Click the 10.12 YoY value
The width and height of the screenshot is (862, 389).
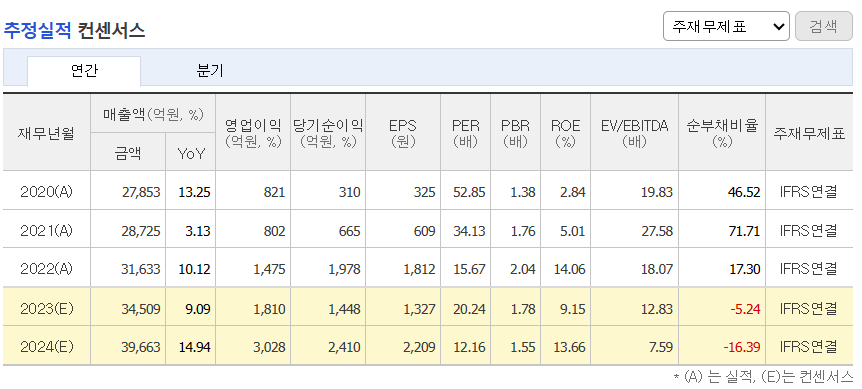(x=195, y=270)
